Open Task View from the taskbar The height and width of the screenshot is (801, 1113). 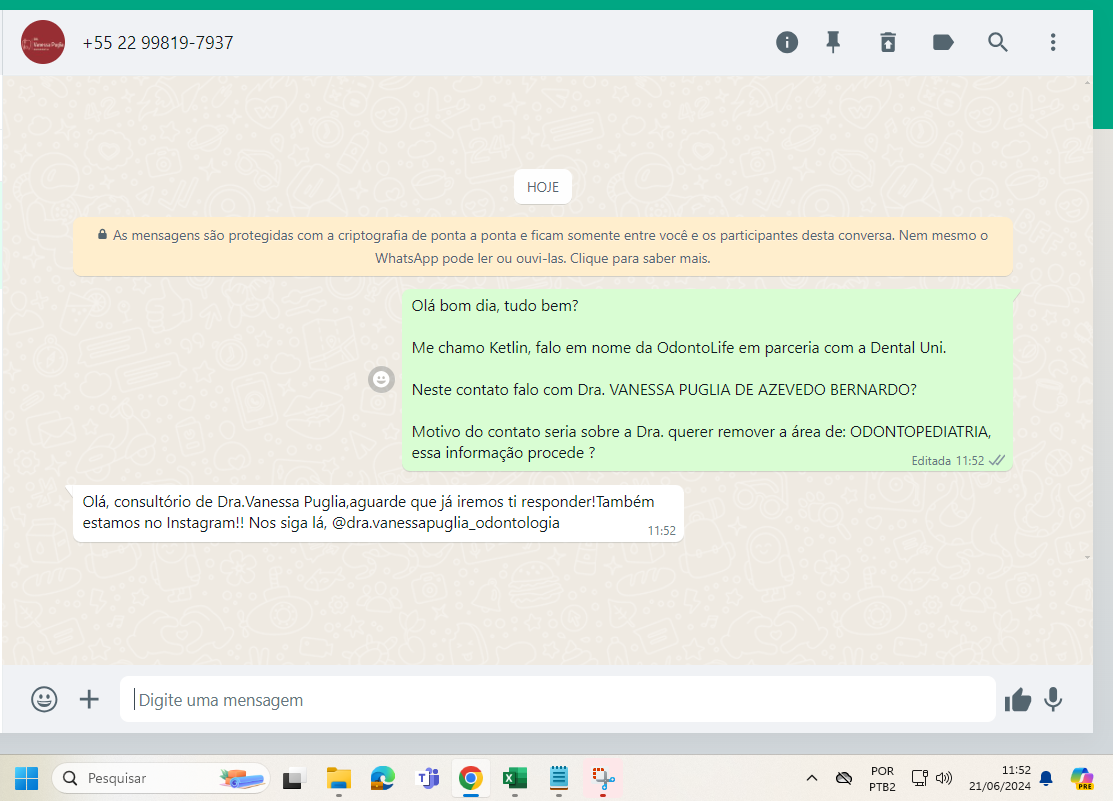click(293, 778)
